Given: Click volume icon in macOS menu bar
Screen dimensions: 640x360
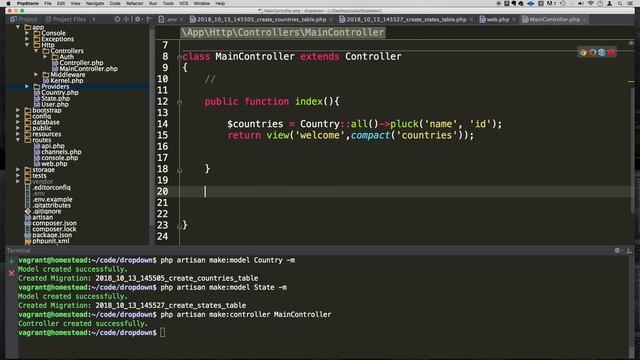Looking at the screenshot, I should [x=580, y=3].
